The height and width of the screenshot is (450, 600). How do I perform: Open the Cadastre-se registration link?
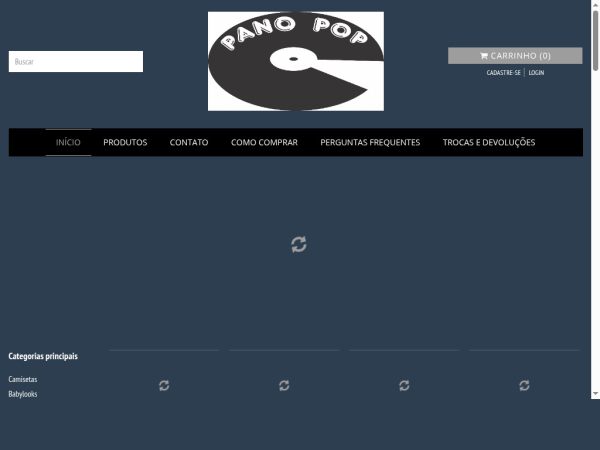(503, 72)
